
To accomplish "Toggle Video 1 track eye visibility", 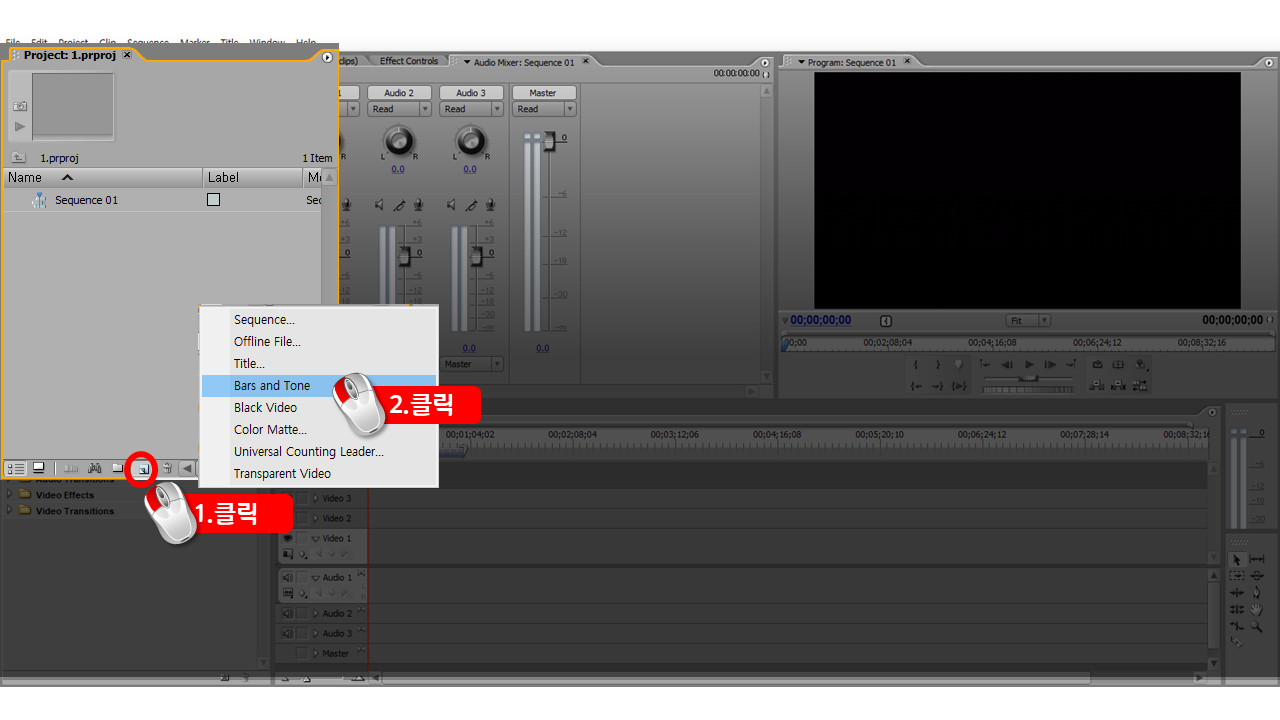I will coord(287,538).
